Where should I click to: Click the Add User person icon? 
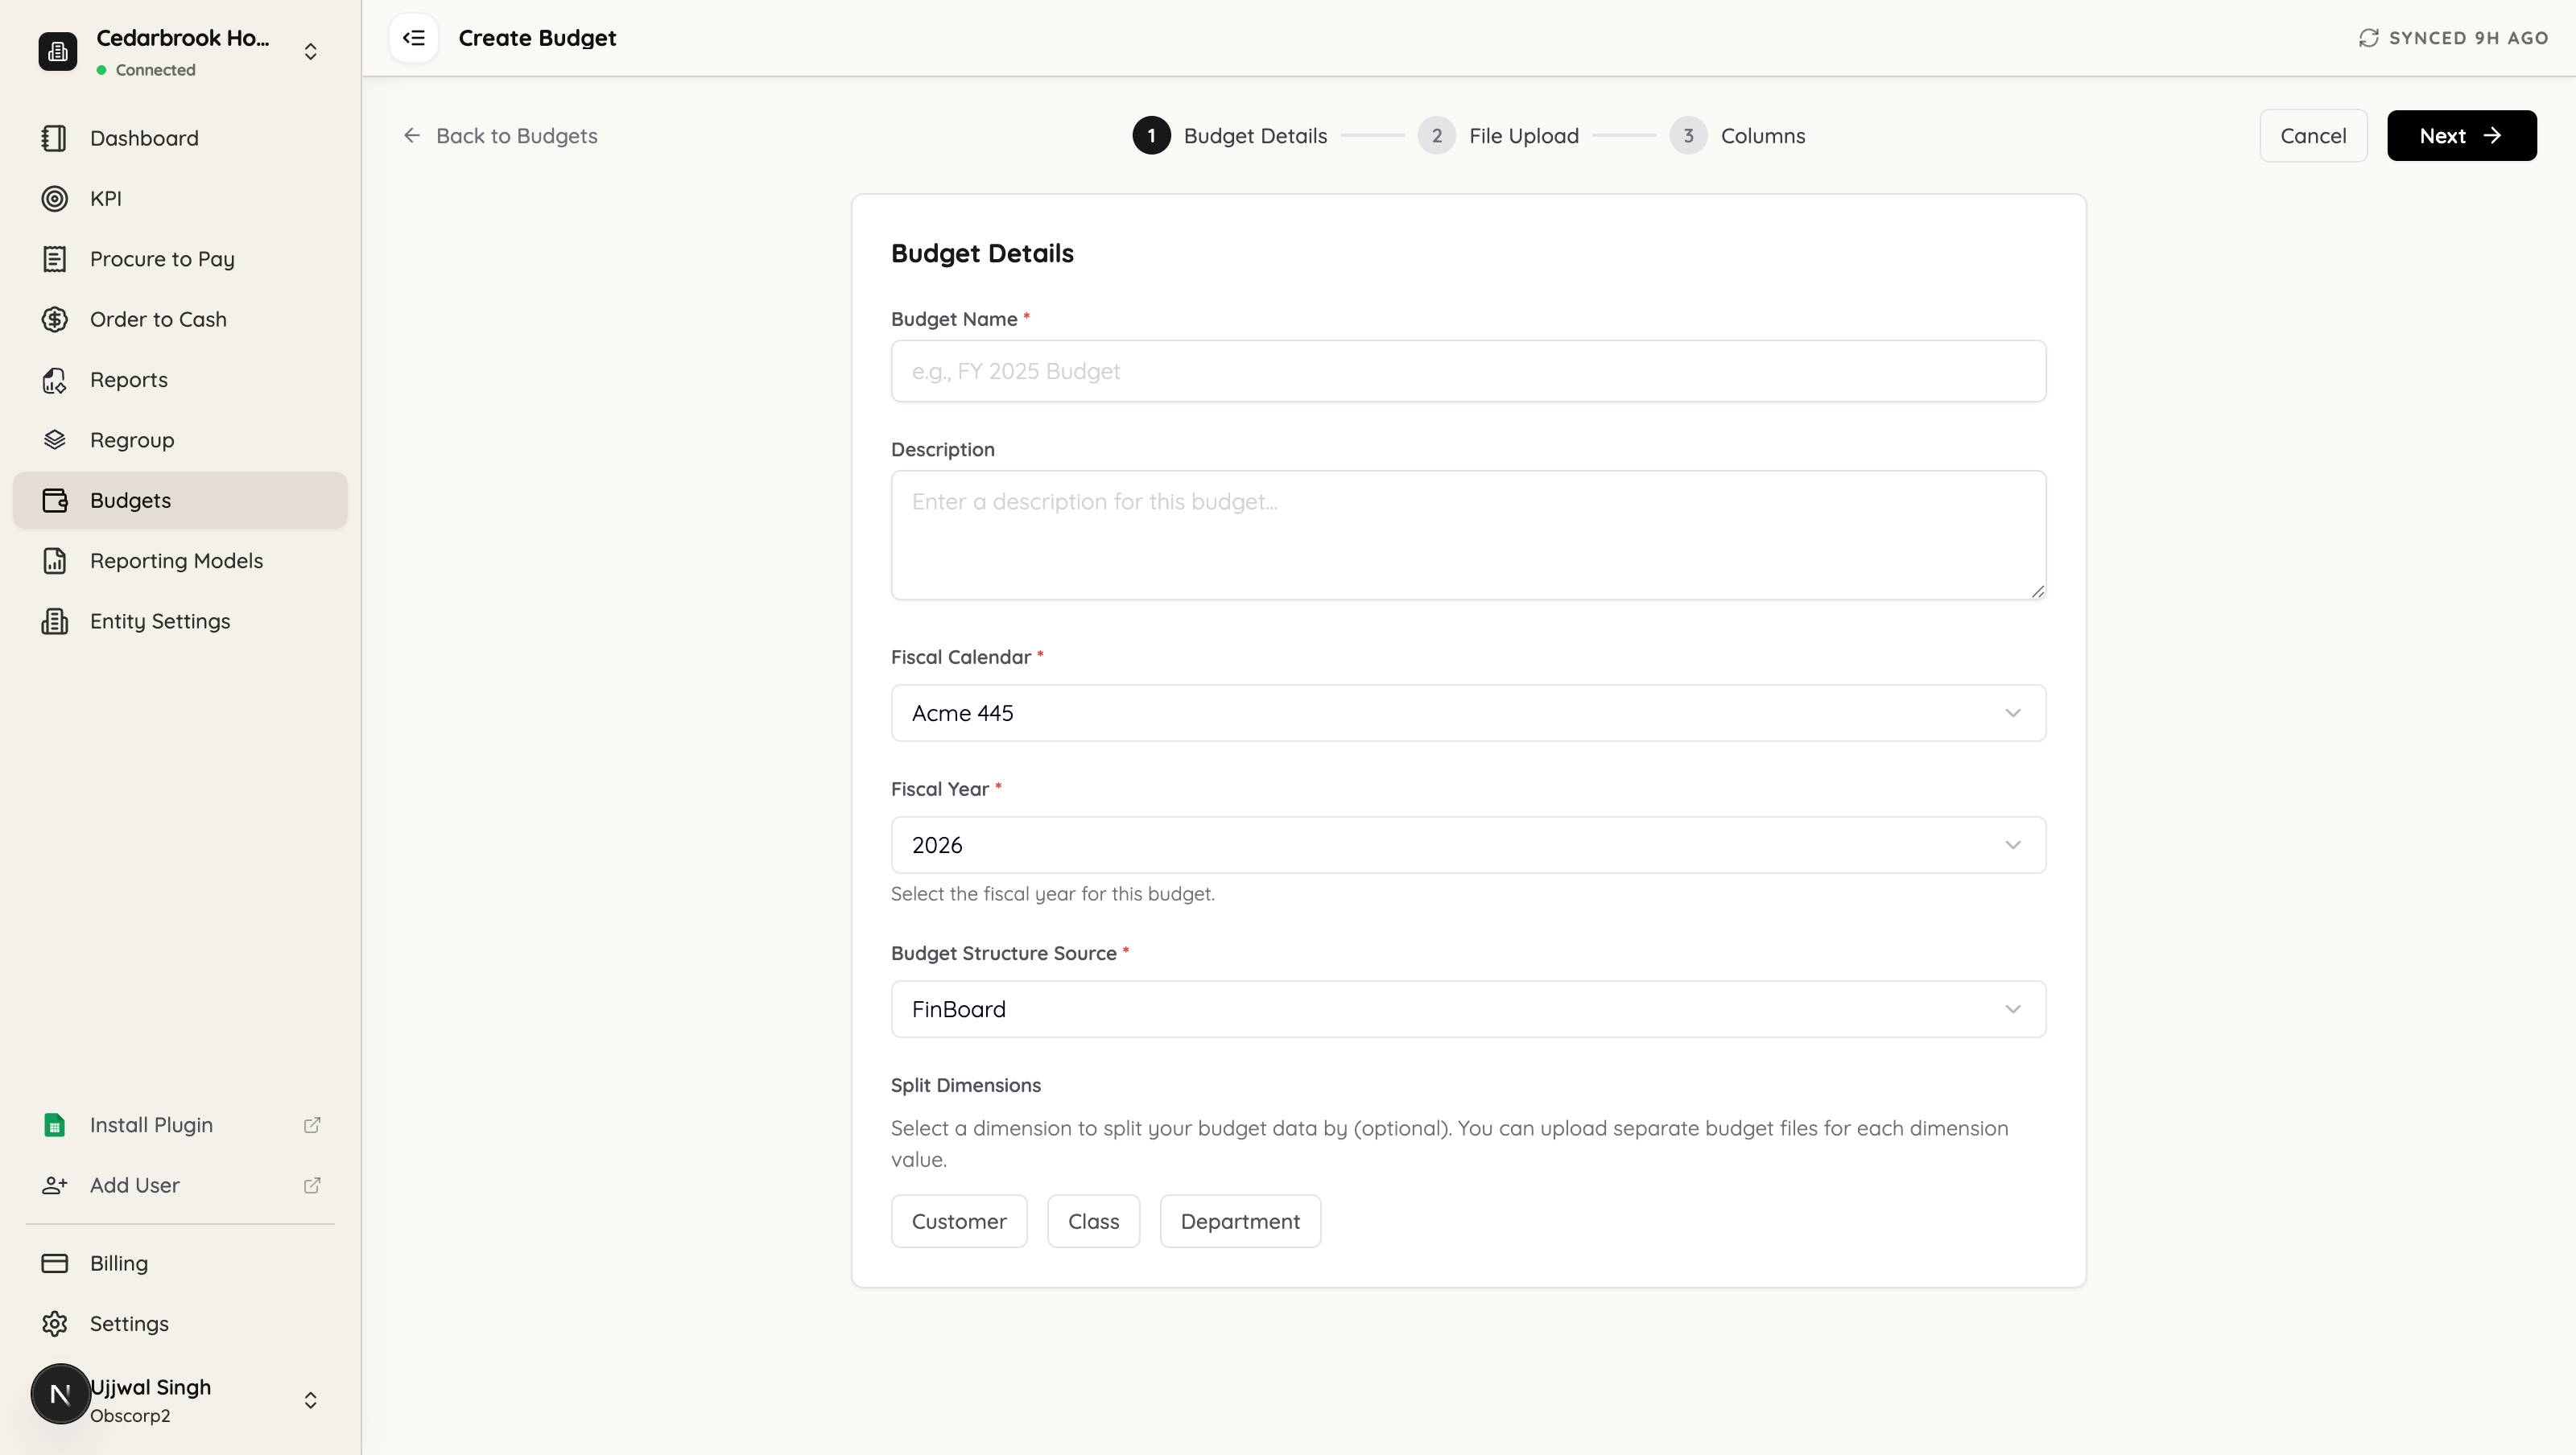click(x=54, y=1185)
